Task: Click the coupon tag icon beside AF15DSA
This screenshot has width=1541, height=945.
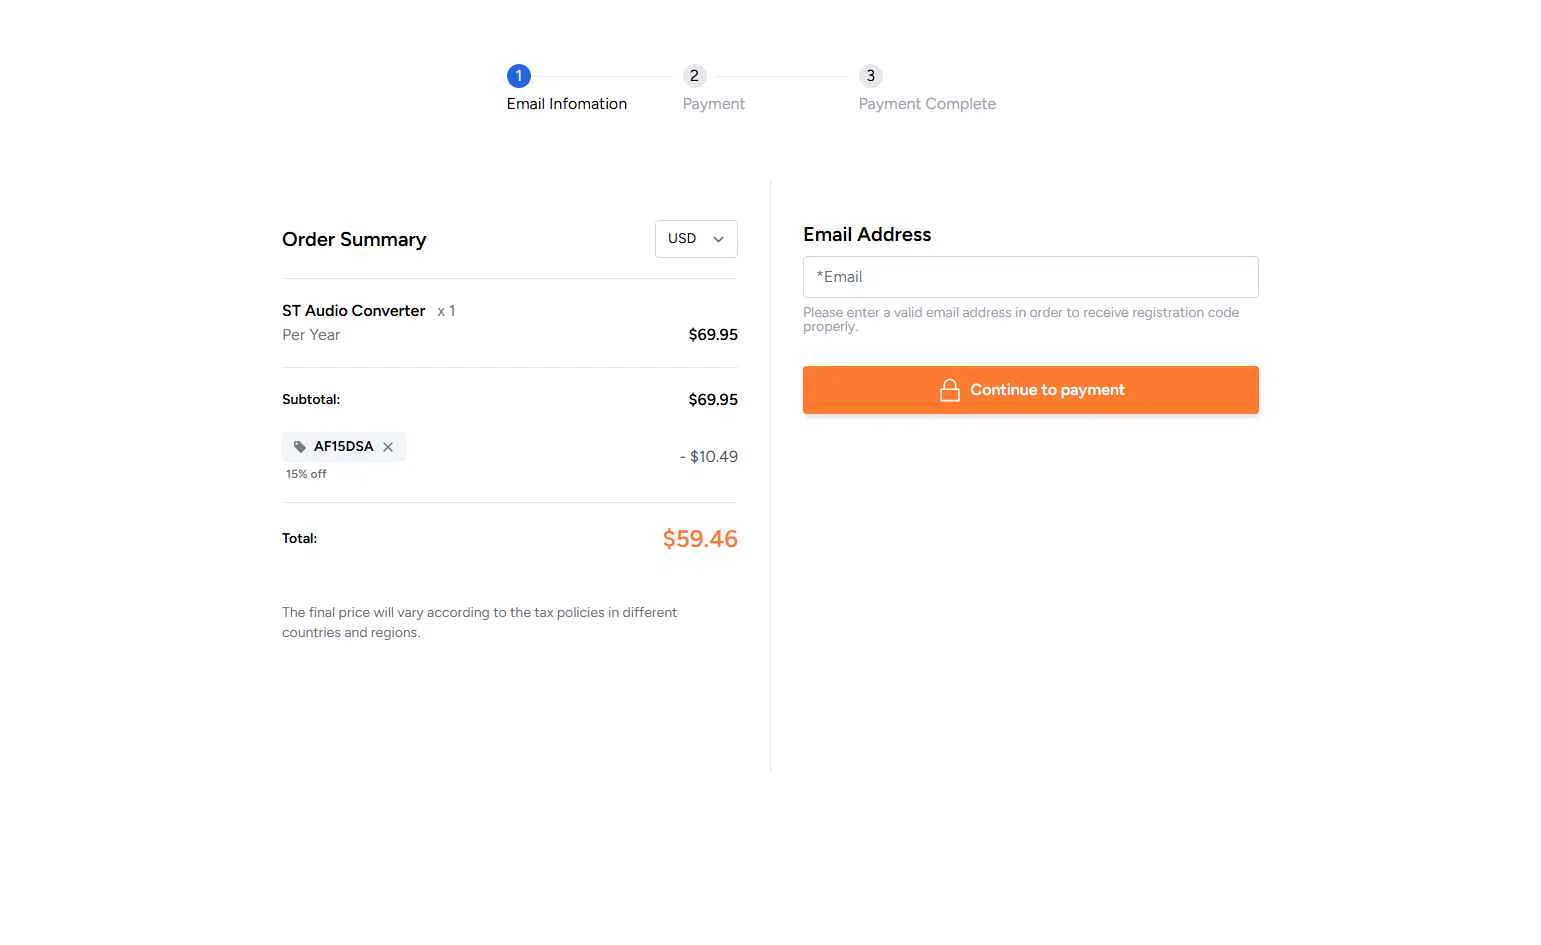Action: pyautogui.click(x=299, y=447)
